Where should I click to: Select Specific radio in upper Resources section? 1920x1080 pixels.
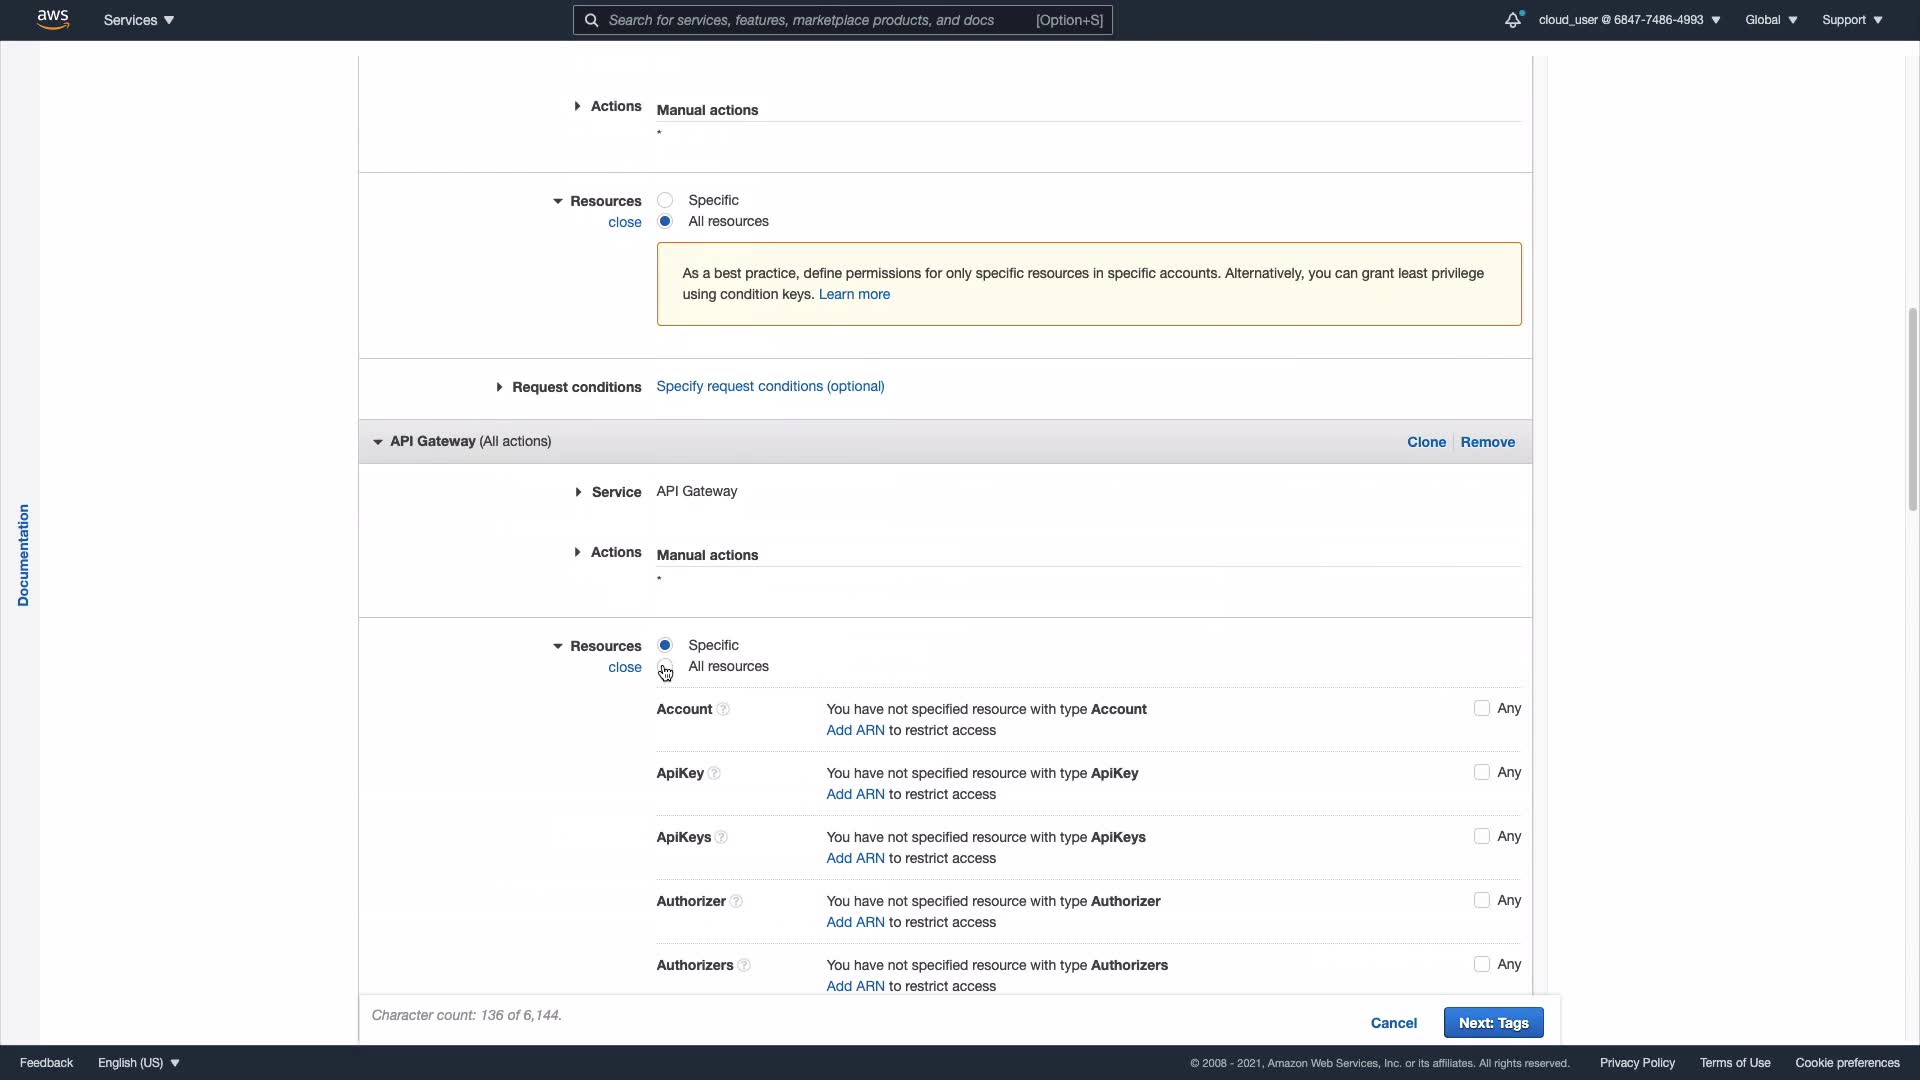pos(665,200)
